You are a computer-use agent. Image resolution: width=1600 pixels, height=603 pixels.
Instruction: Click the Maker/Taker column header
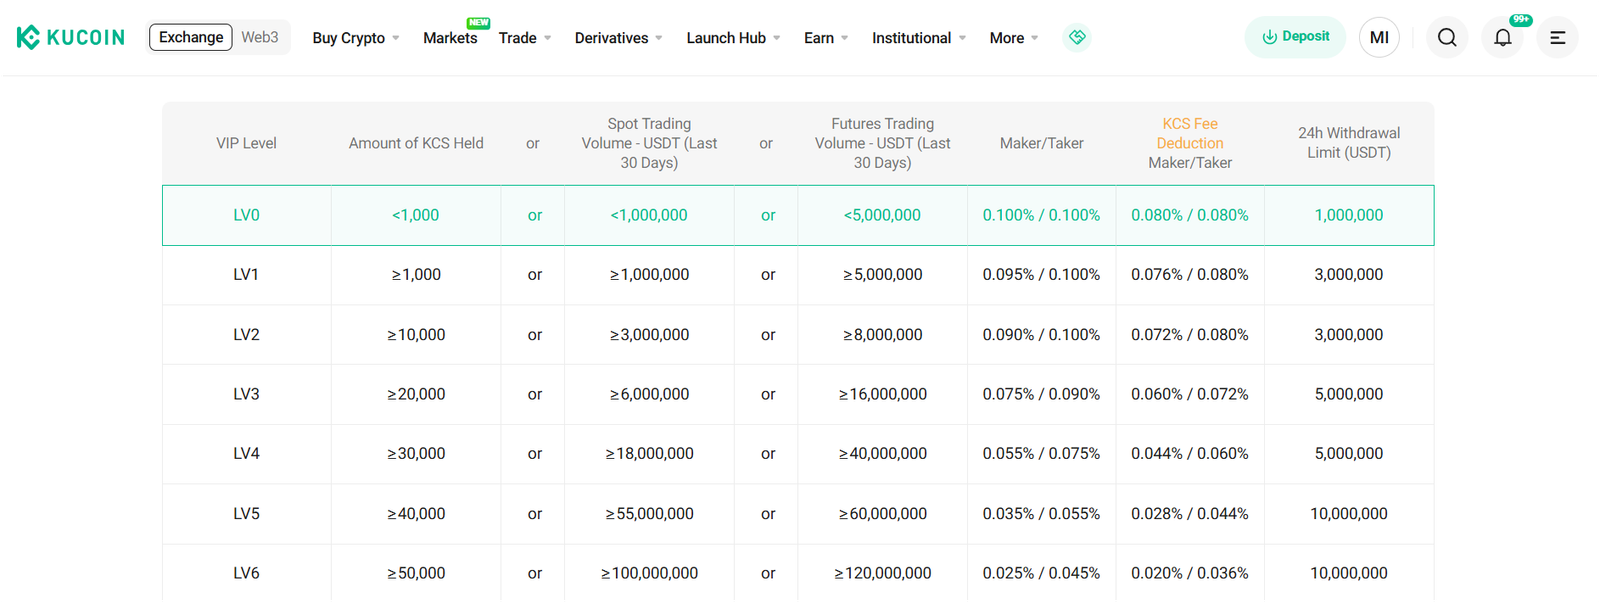(1041, 143)
